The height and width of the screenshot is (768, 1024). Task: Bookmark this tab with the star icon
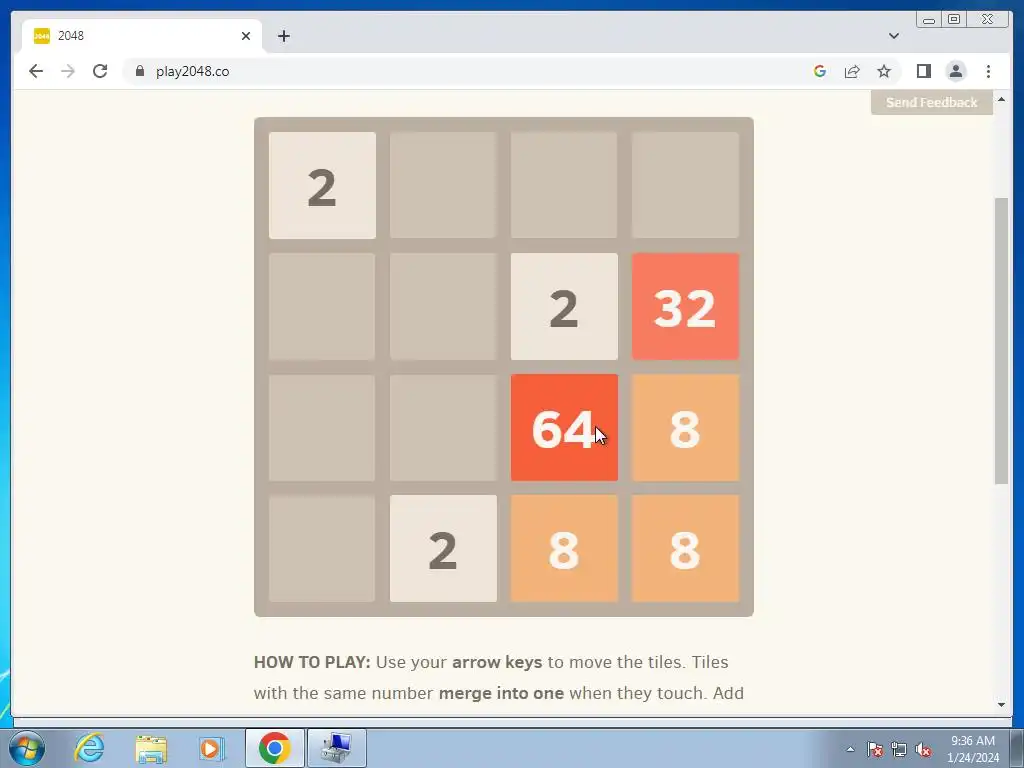(884, 71)
